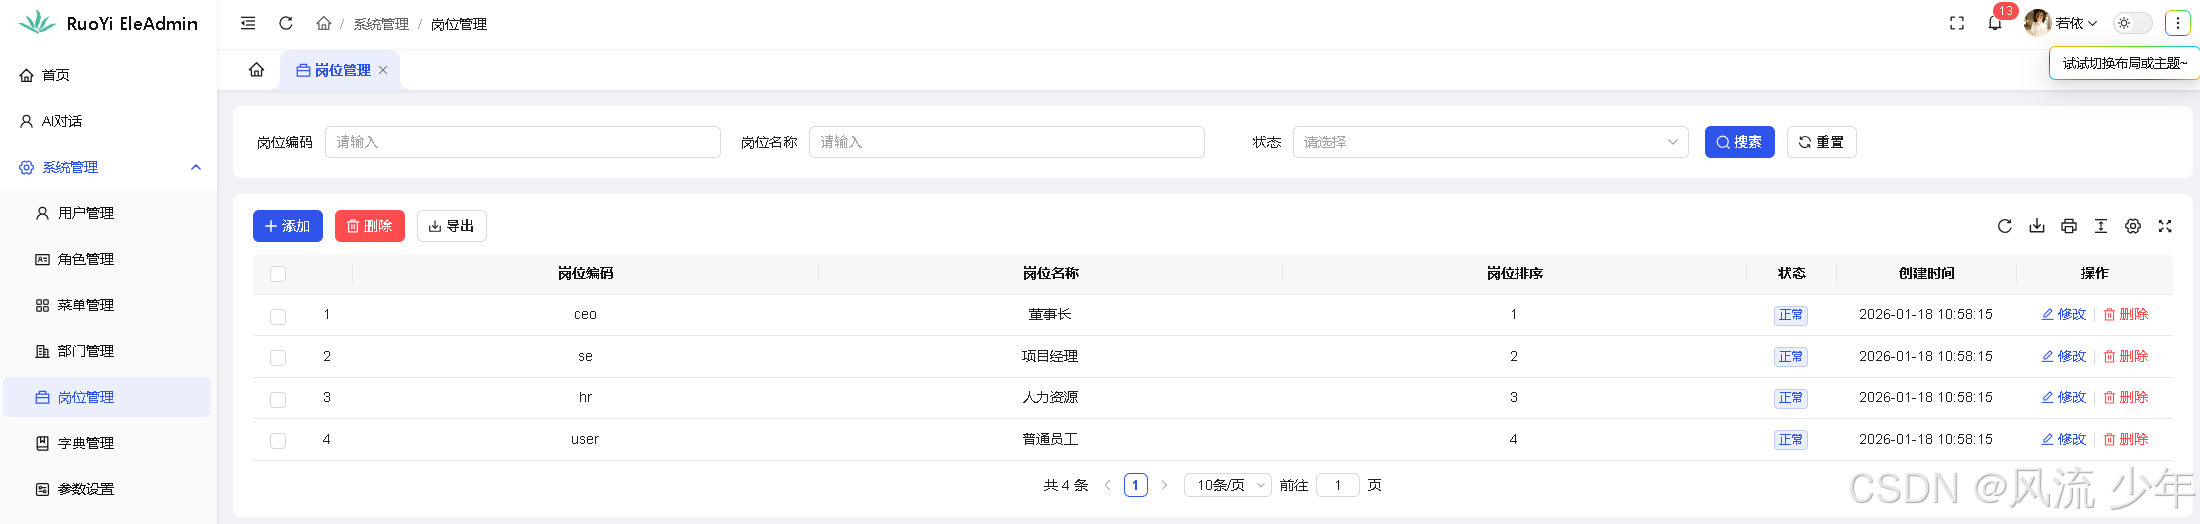Image resolution: width=2200 pixels, height=524 pixels.
Task: Select 岗位管理 in sidebar
Action: pos(108,397)
